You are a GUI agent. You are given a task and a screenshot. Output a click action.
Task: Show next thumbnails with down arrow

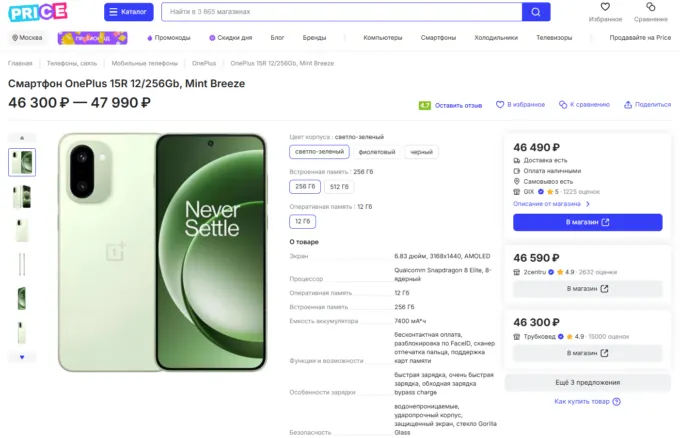tap(22, 357)
